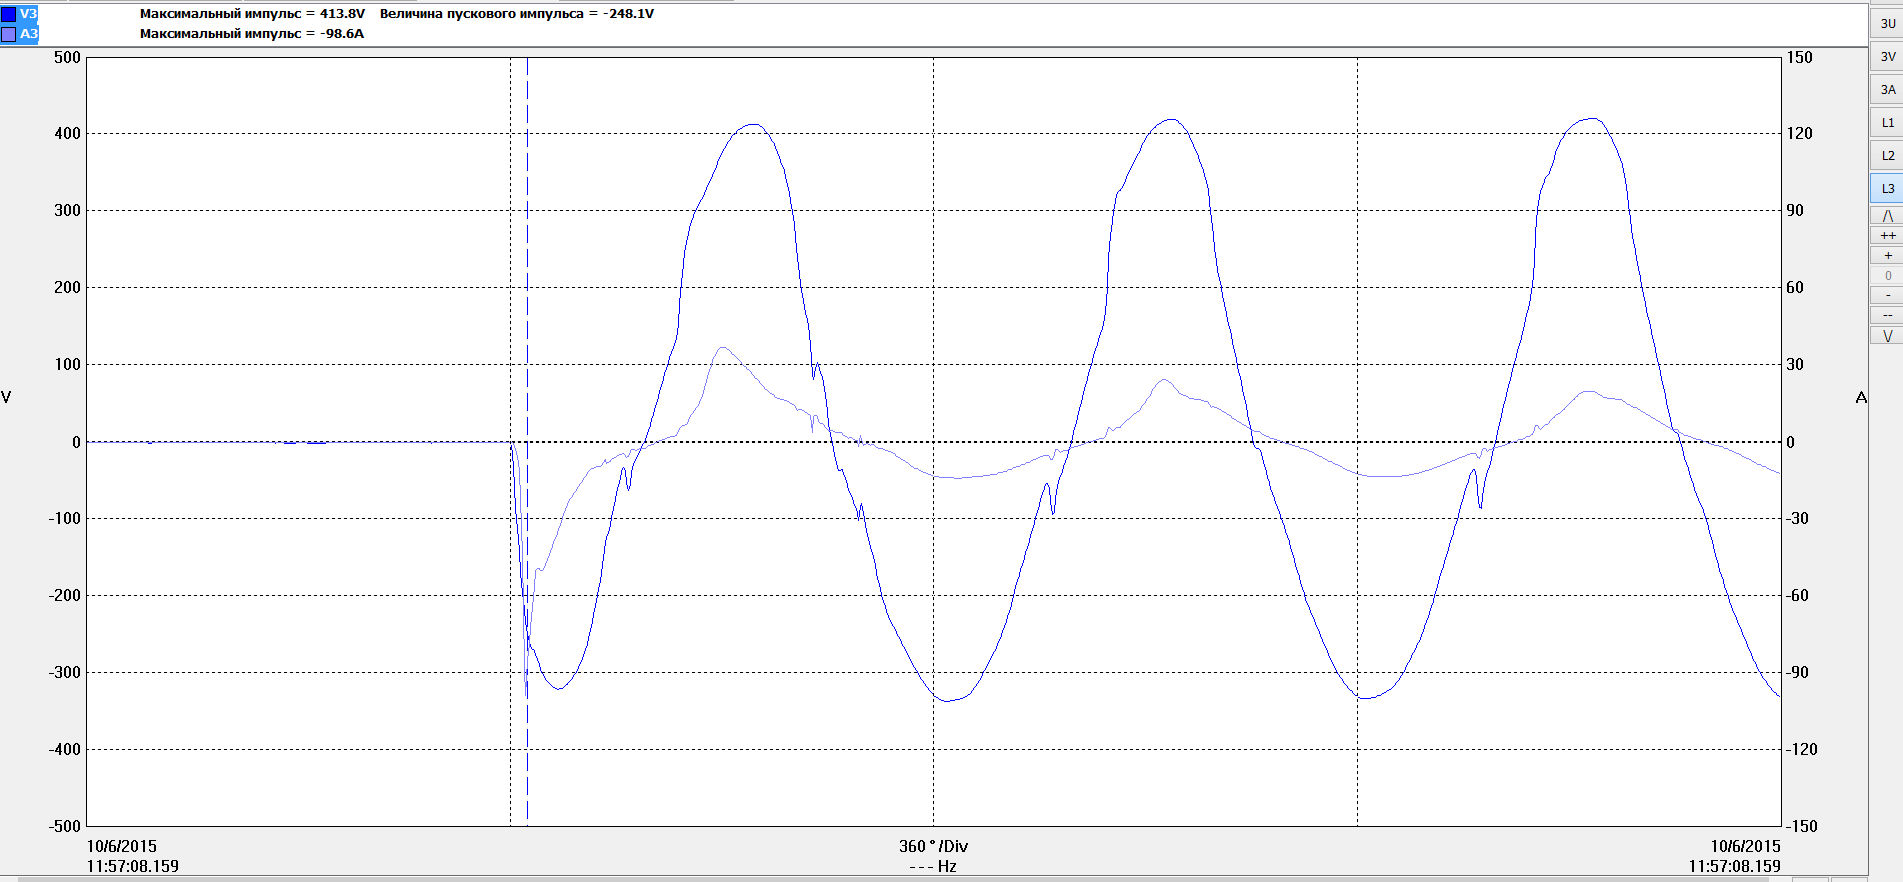Viewport: 1903px width, 882px height.
Task: Click the --- Hz frequency label
Action: coord(933,866)
